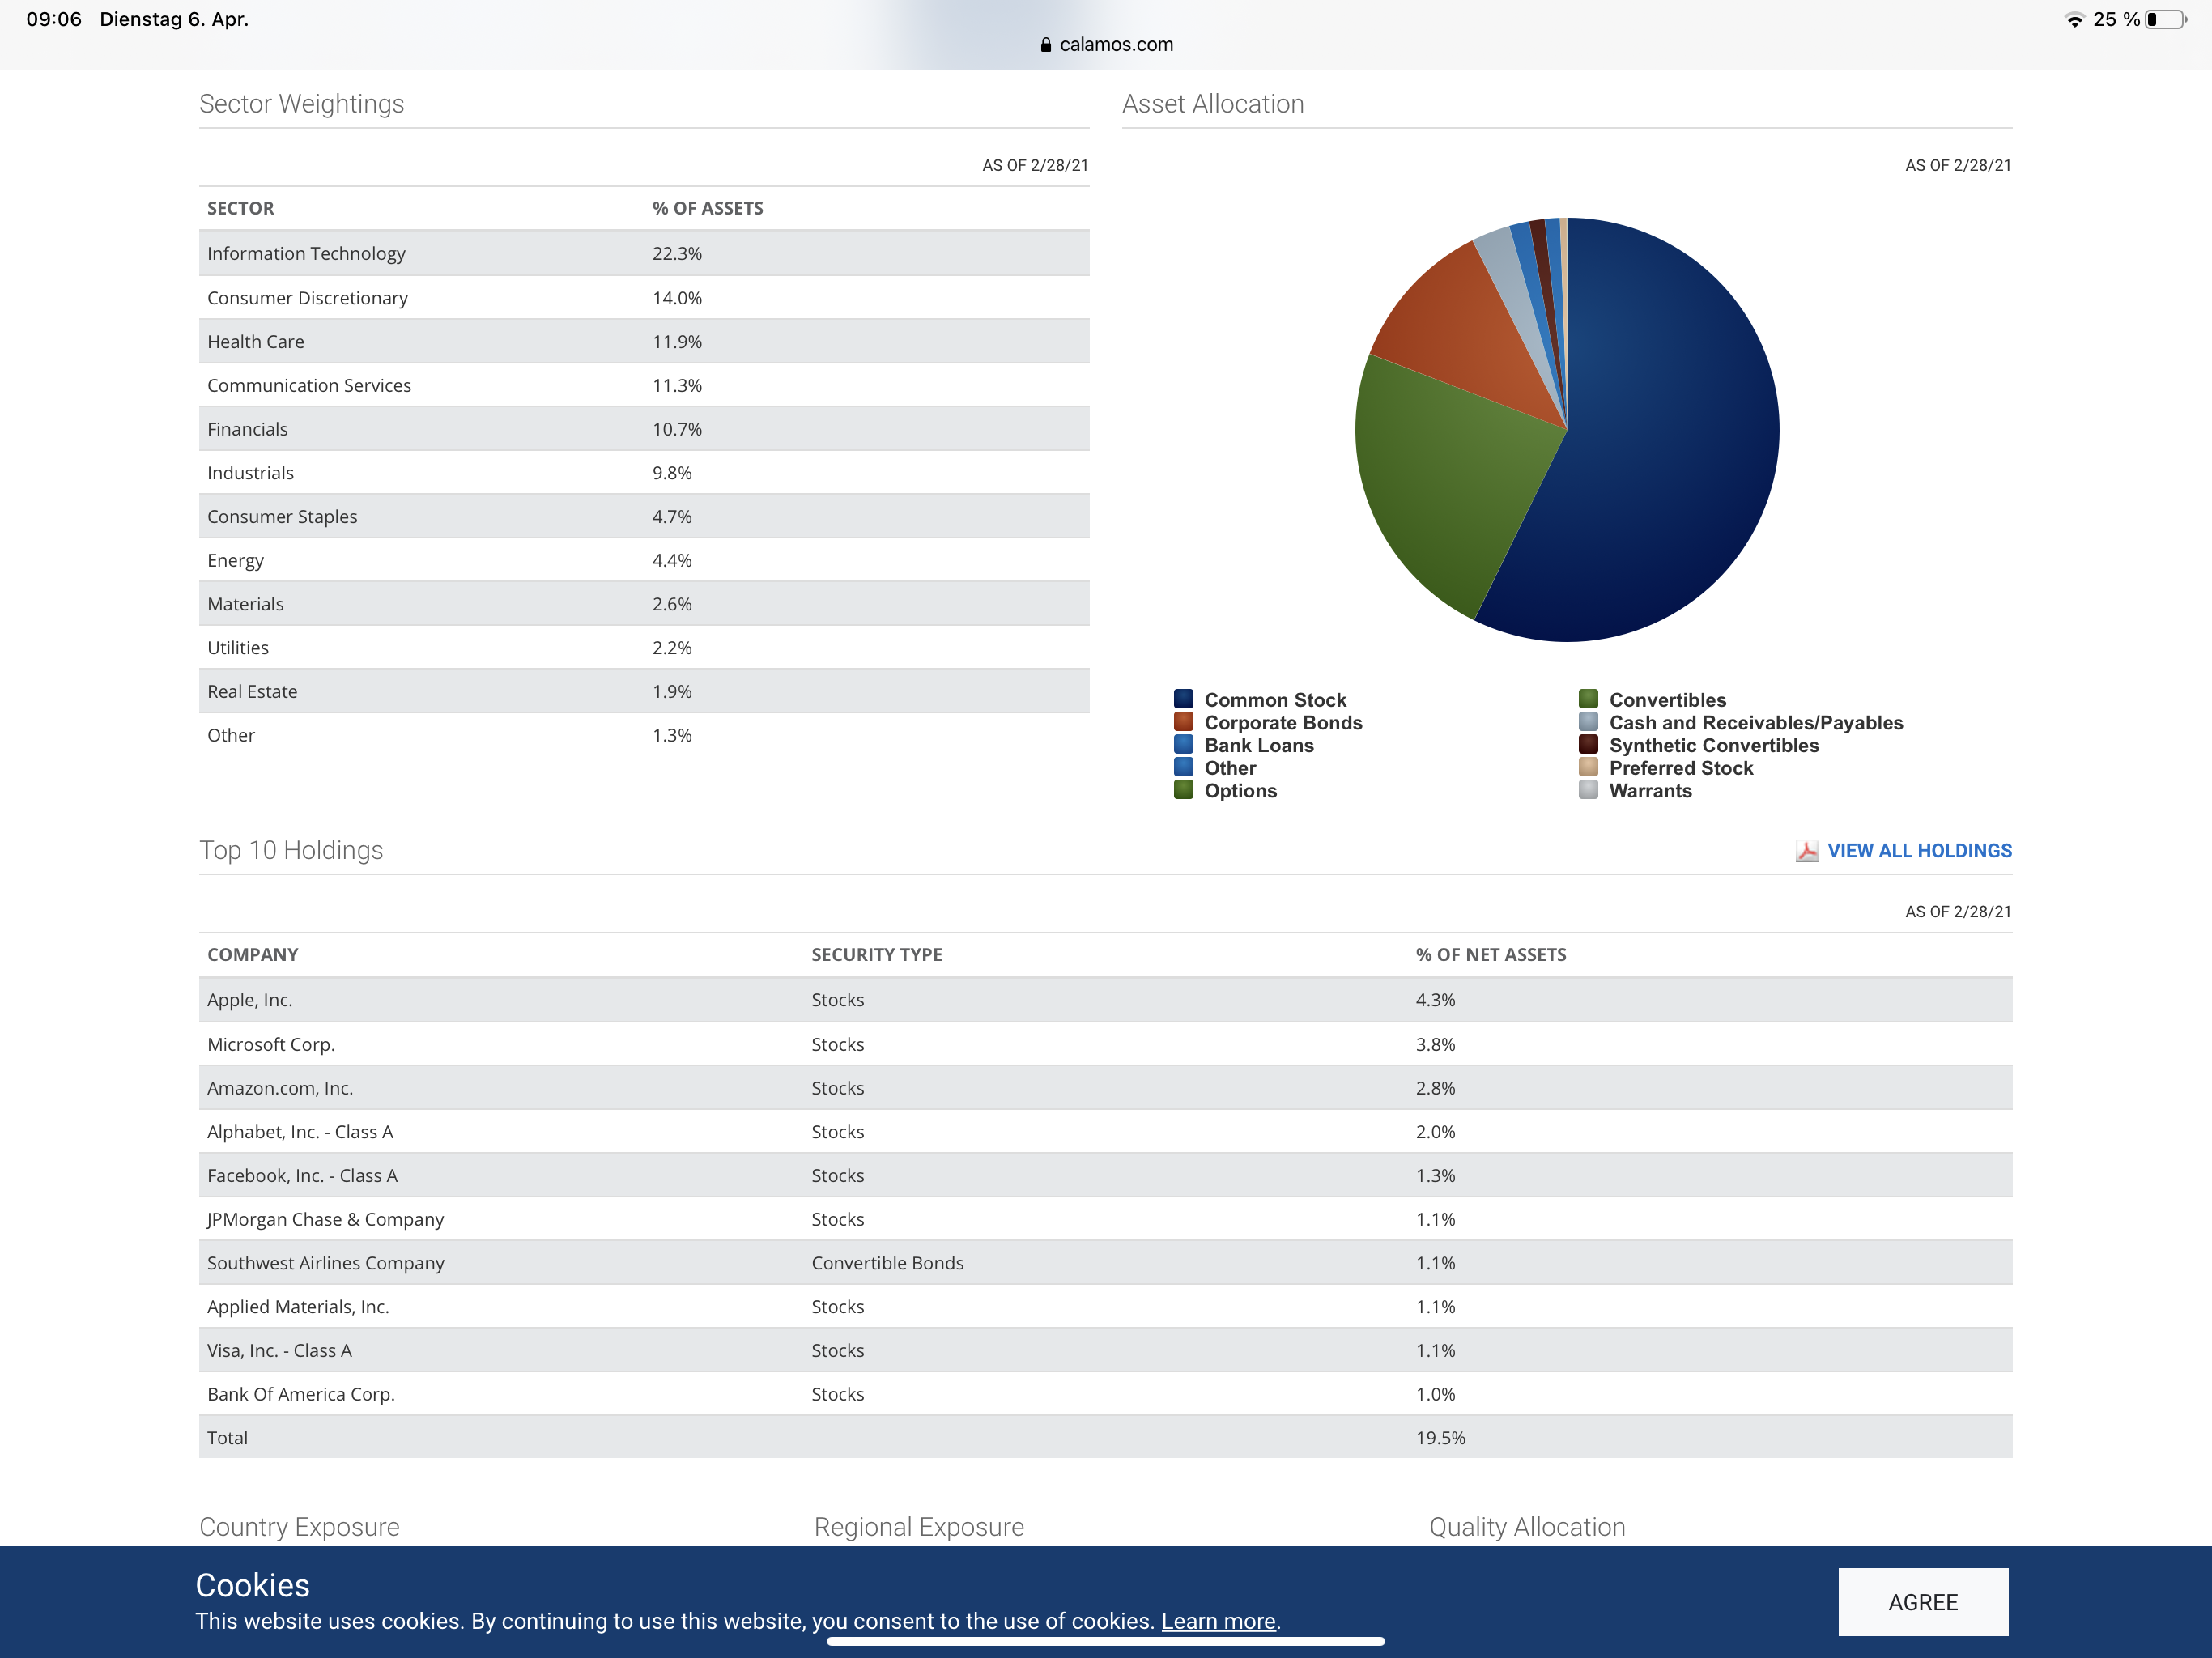The height and width of the screenshot is (1658, 2212).
Task: Click the Convertibles legend swatch
Action: coord(1588,699)
